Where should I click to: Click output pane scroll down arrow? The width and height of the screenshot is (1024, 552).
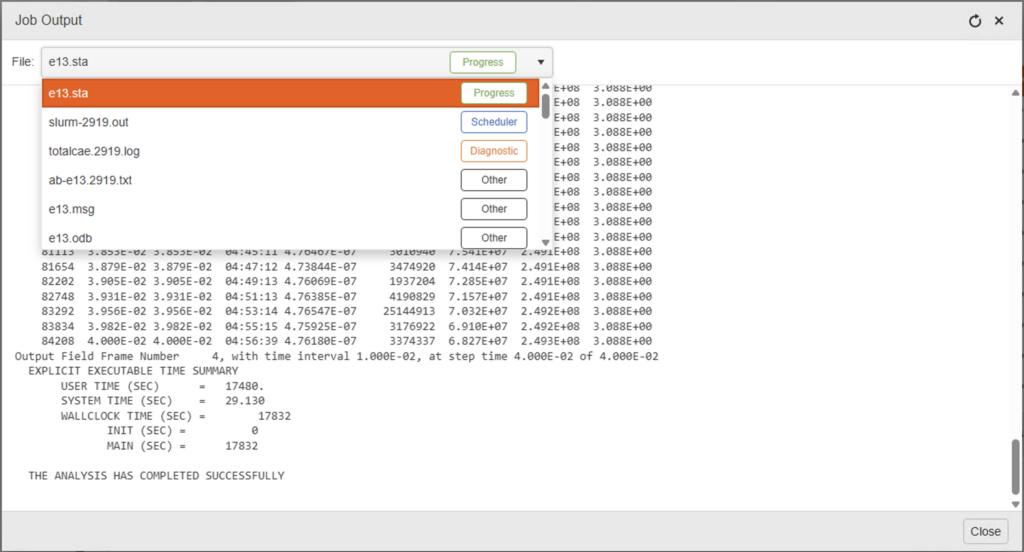click(x=1016, y=504)
